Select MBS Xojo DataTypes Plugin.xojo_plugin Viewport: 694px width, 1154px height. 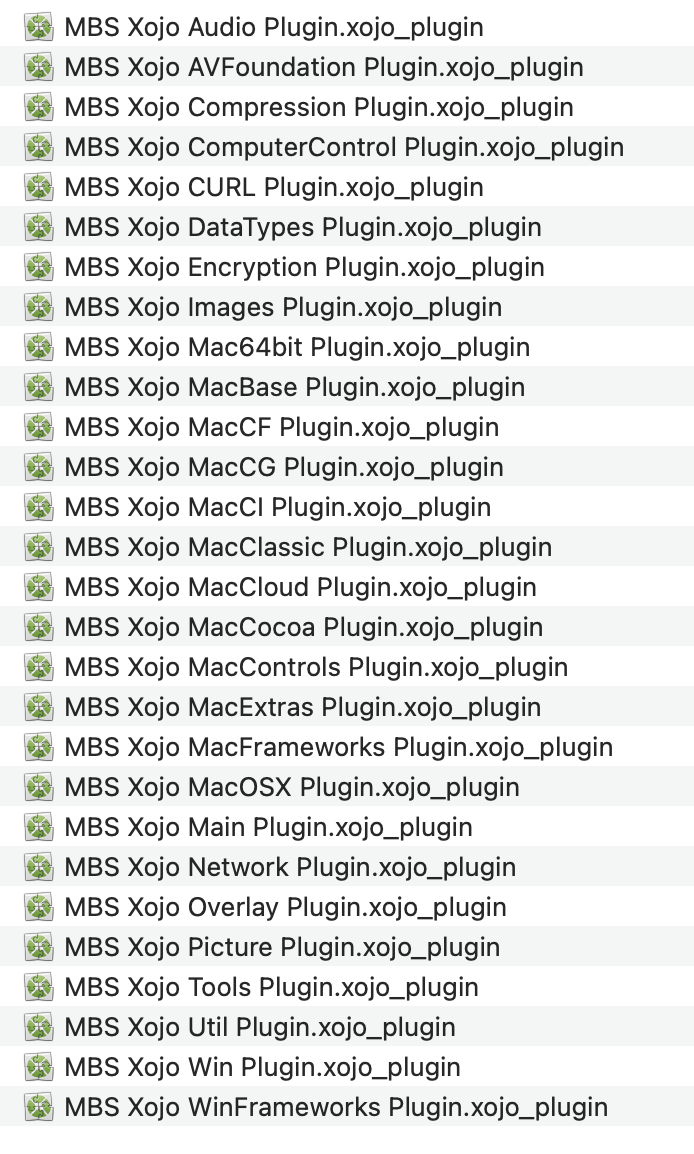303,227
